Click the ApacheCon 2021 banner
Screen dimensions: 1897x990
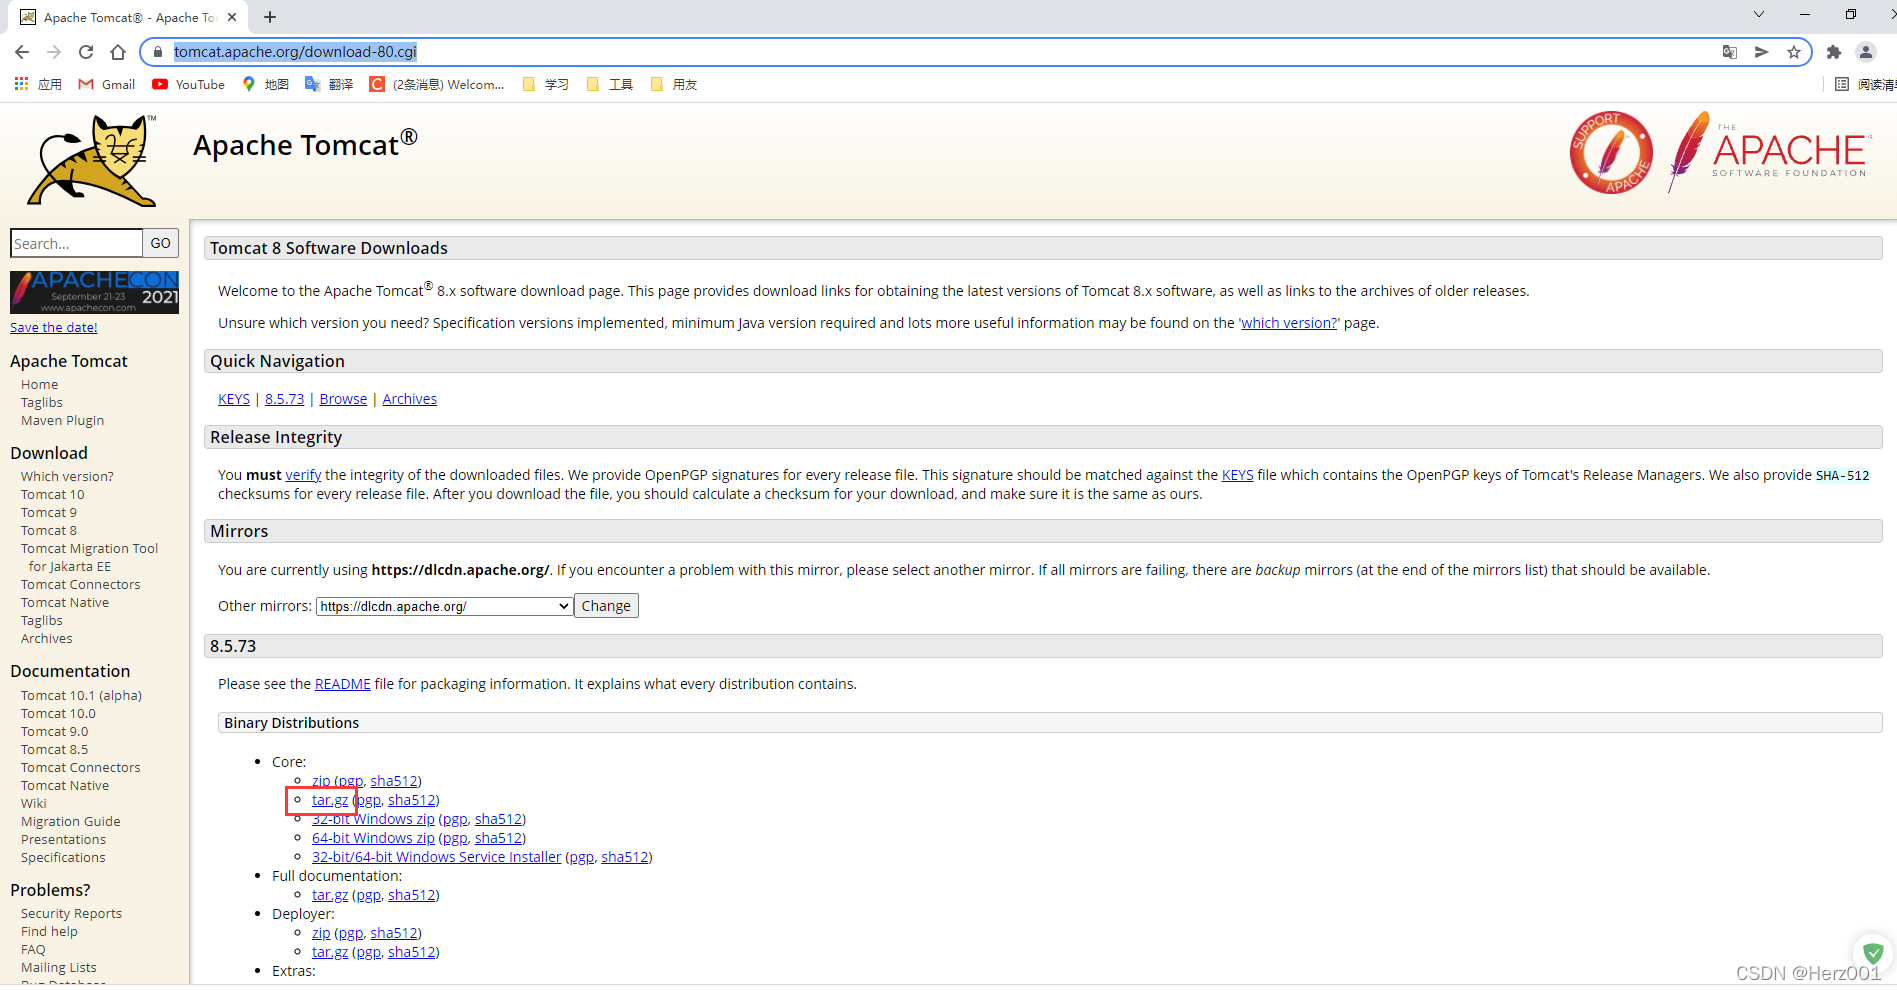click(94, 292)
